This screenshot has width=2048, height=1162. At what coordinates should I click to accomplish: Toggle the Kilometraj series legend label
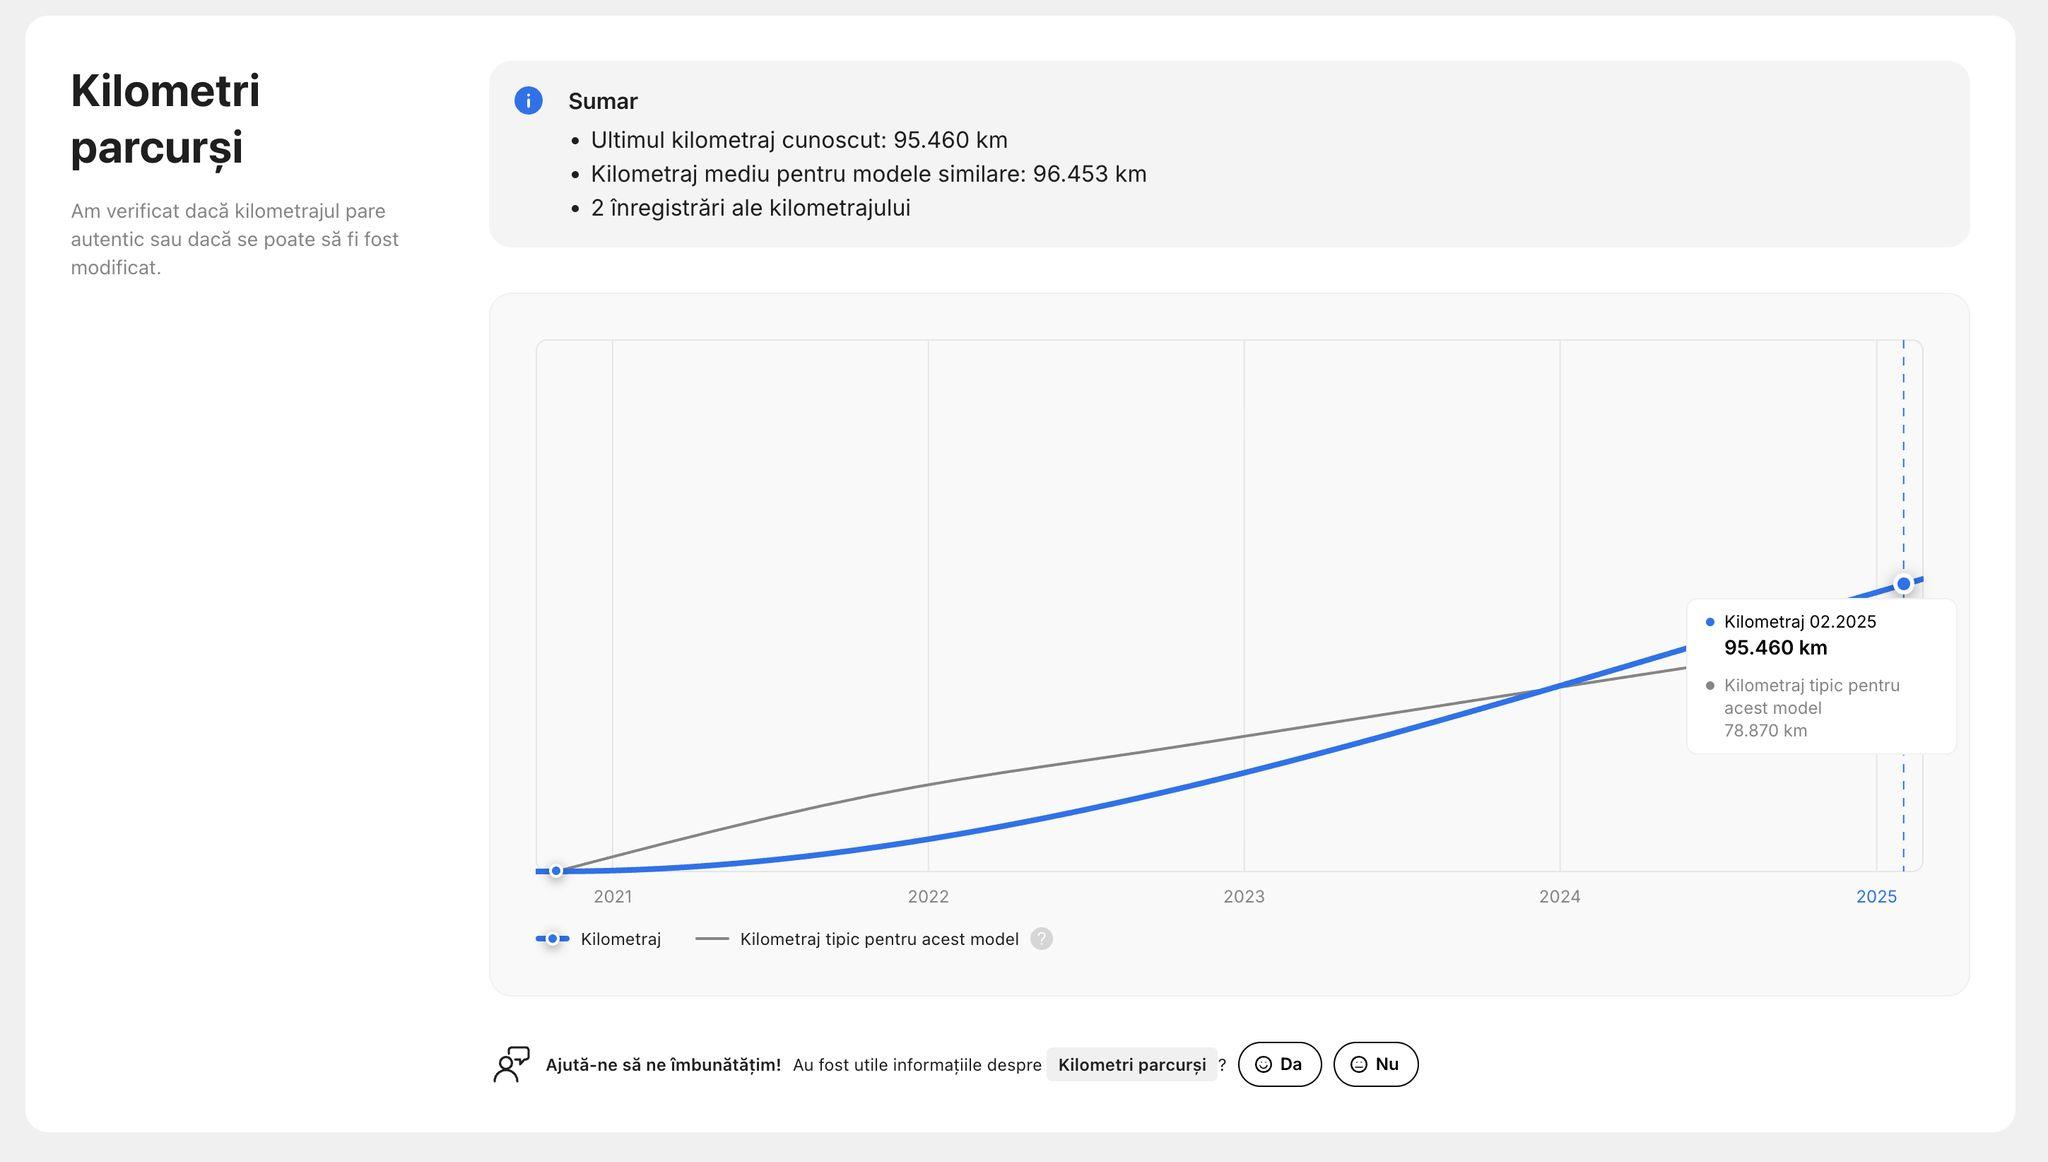(x=620, y=939)
